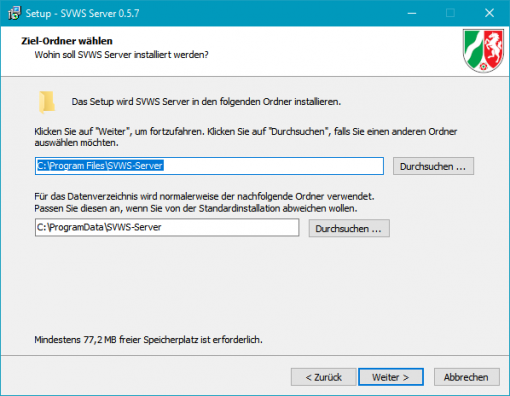510x396 pixels.
Task: Minimize the Setup window
Action: pos(412,13)
